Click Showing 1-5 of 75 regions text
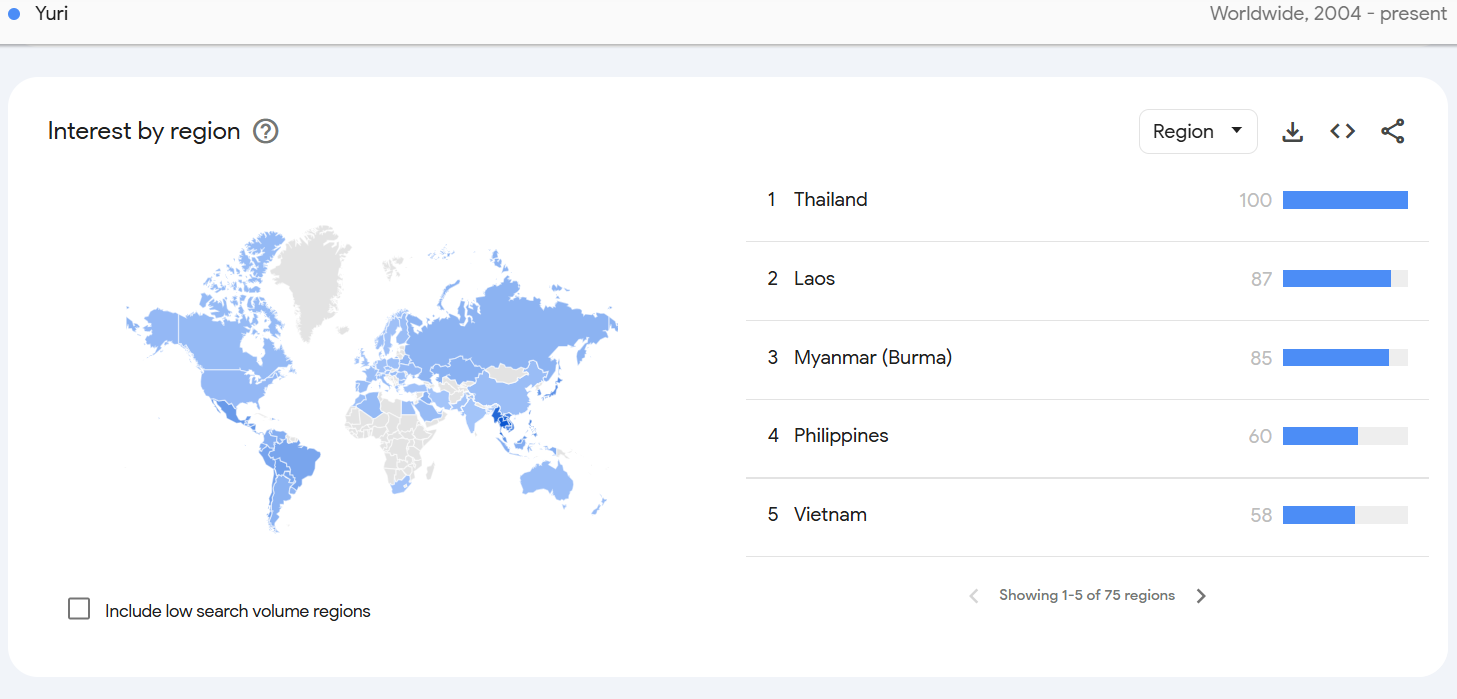1457x699 pixels. coord(1087,595)
